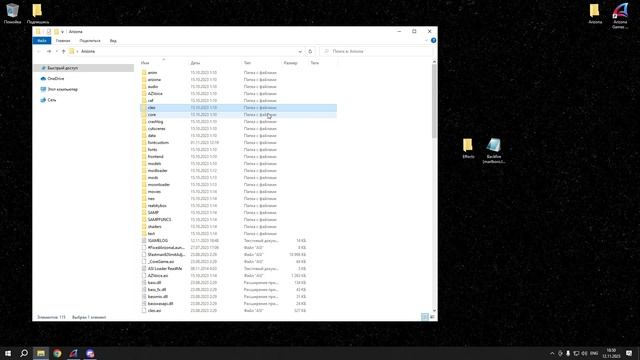Open Google Chrome from taskbar
The image size is (640, 360).
57,353
